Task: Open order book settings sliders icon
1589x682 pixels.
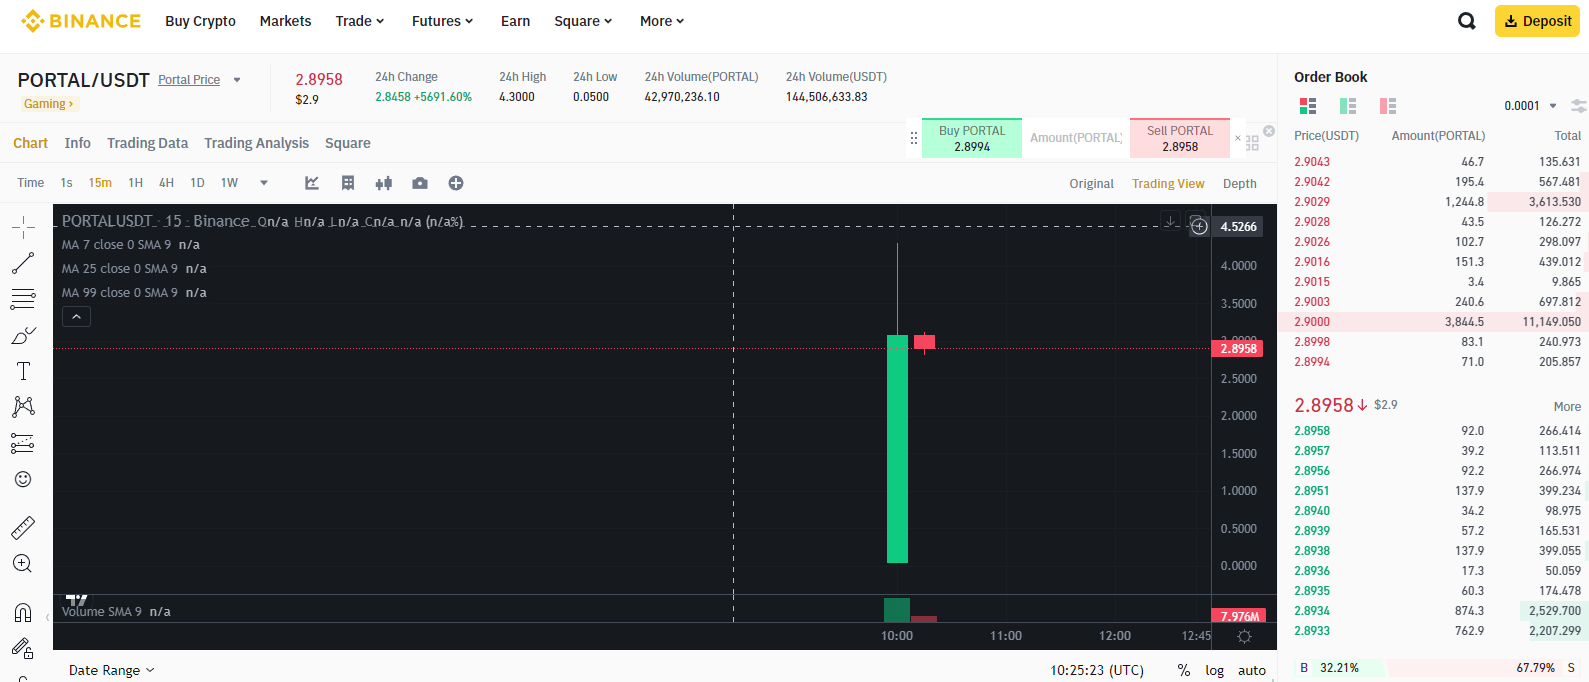Action: pos(1578,106)
